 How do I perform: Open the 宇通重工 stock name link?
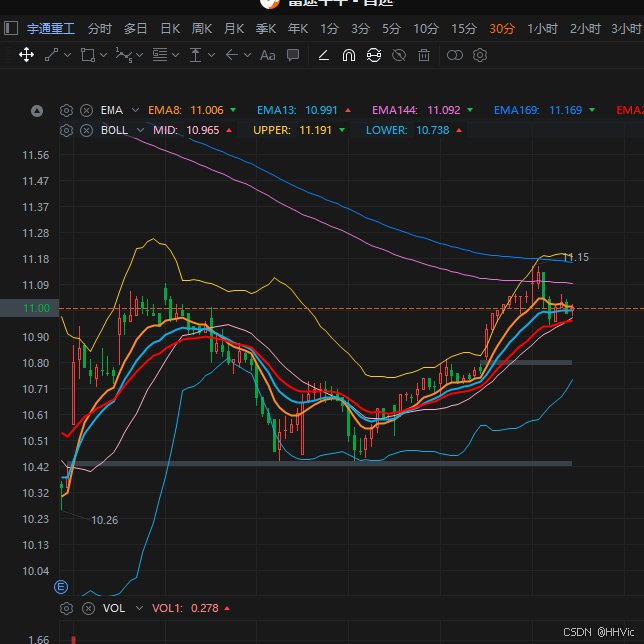(51, 29)
